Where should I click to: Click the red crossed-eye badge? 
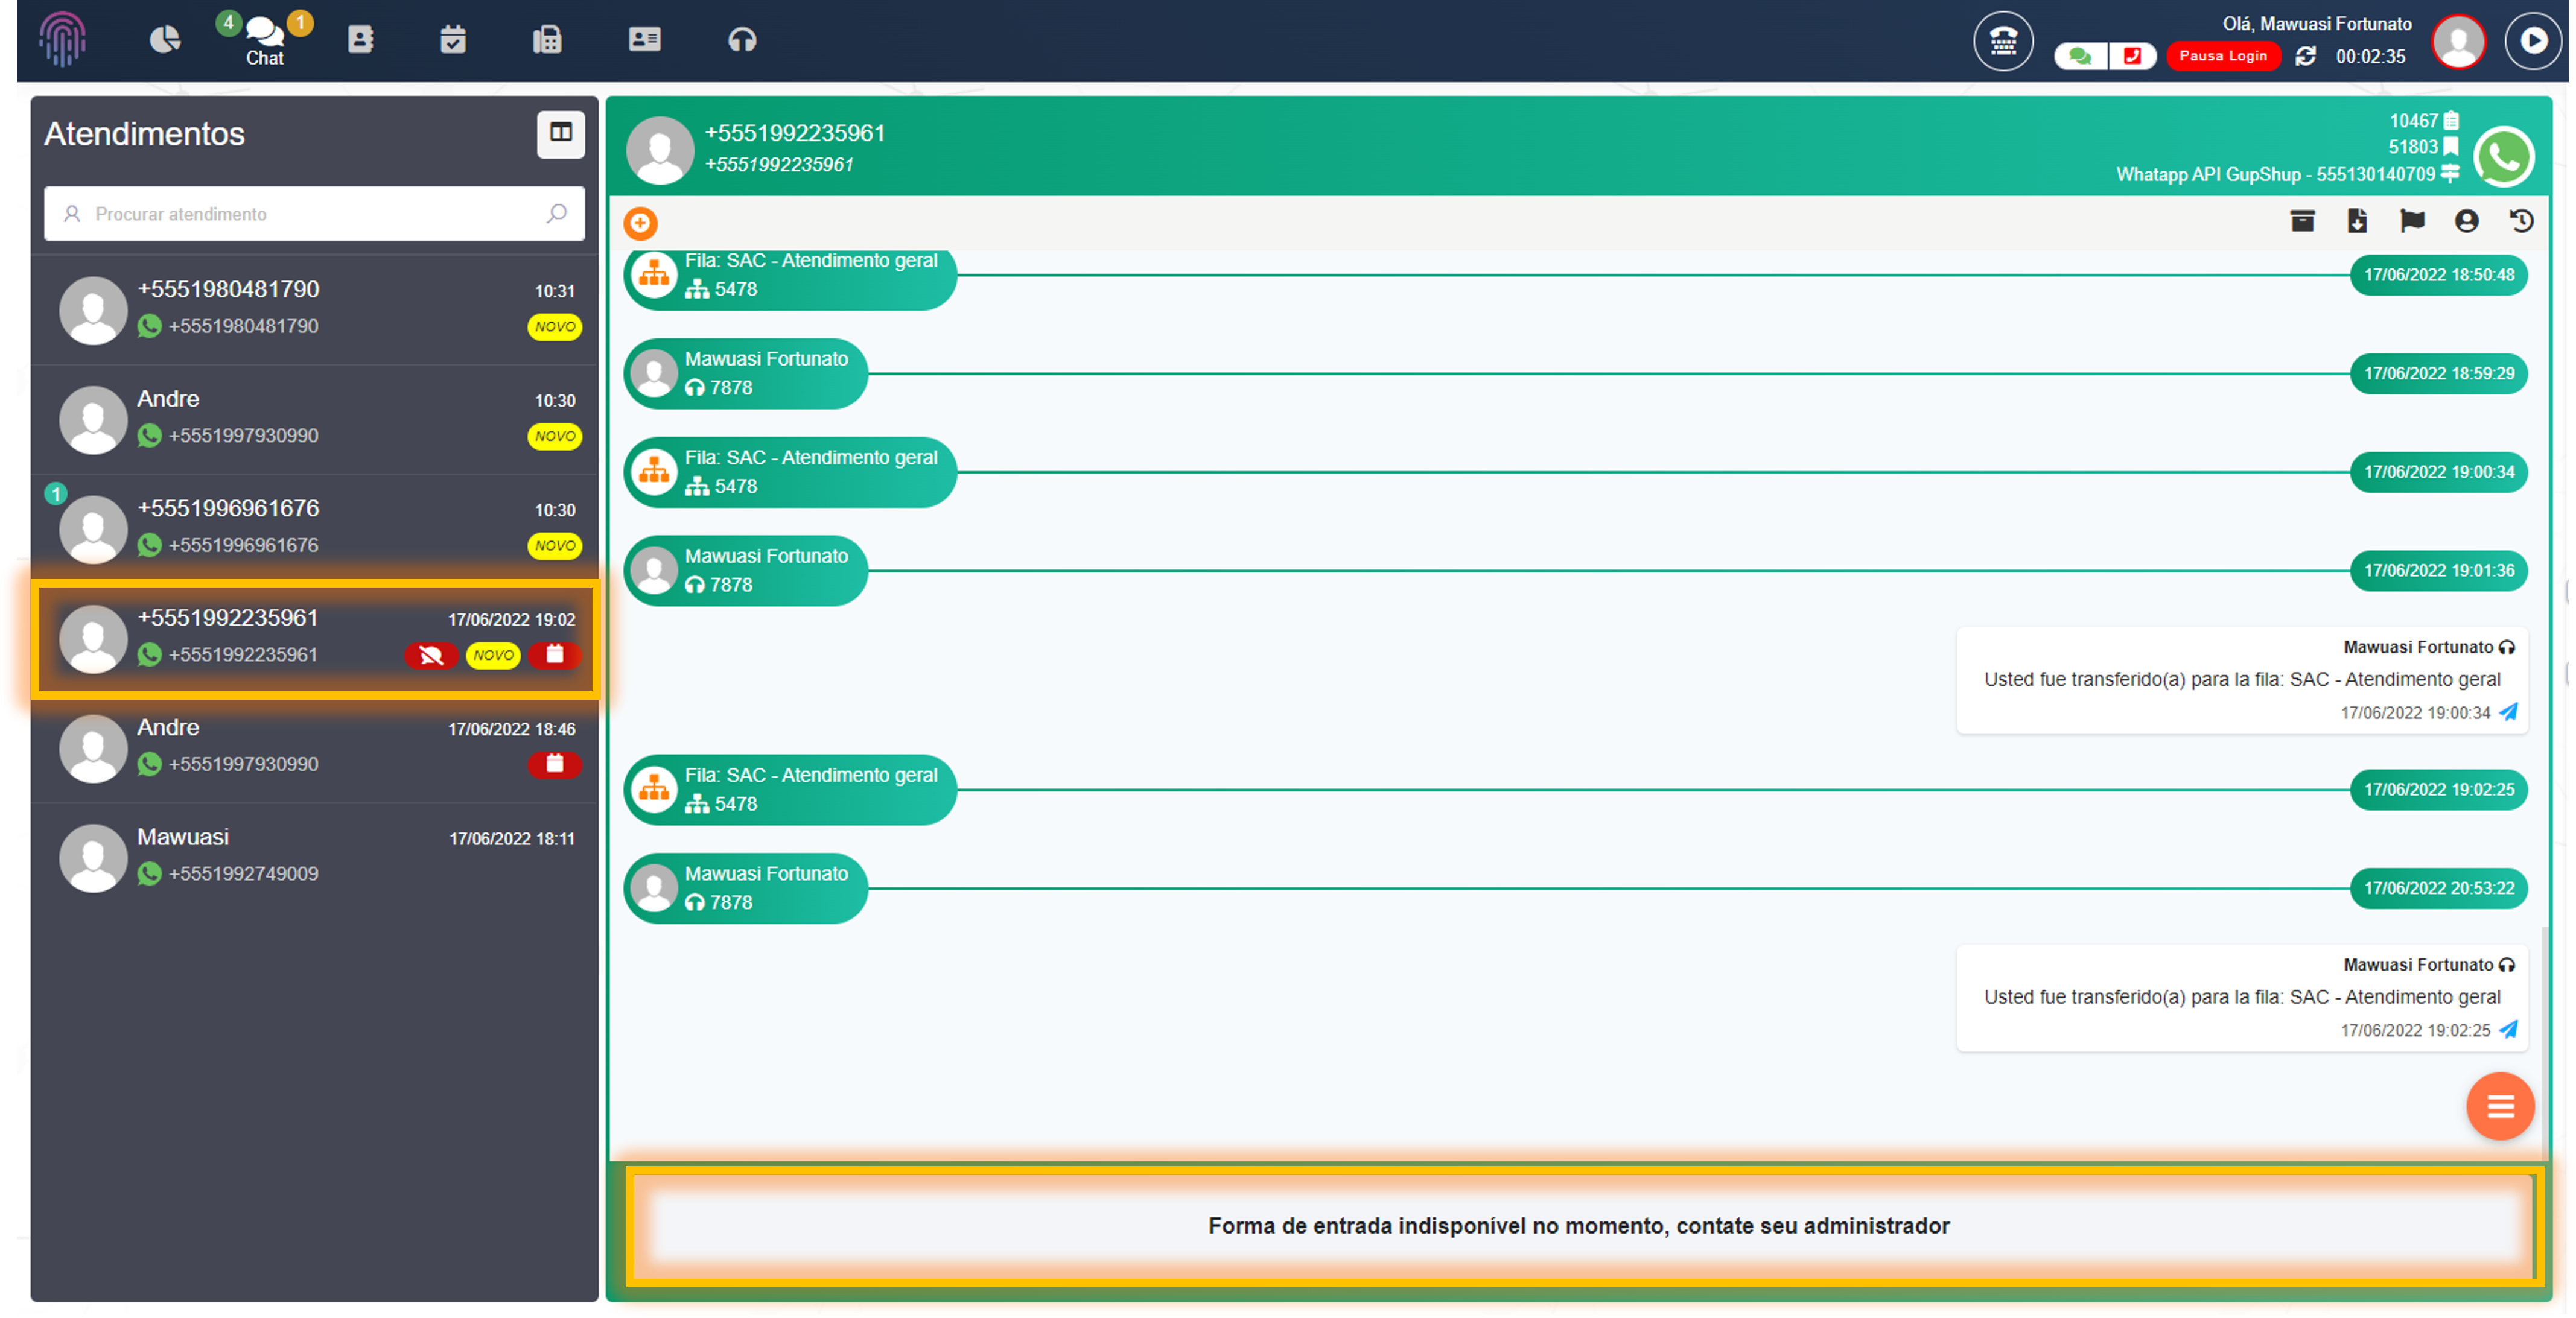pos(431,656)
